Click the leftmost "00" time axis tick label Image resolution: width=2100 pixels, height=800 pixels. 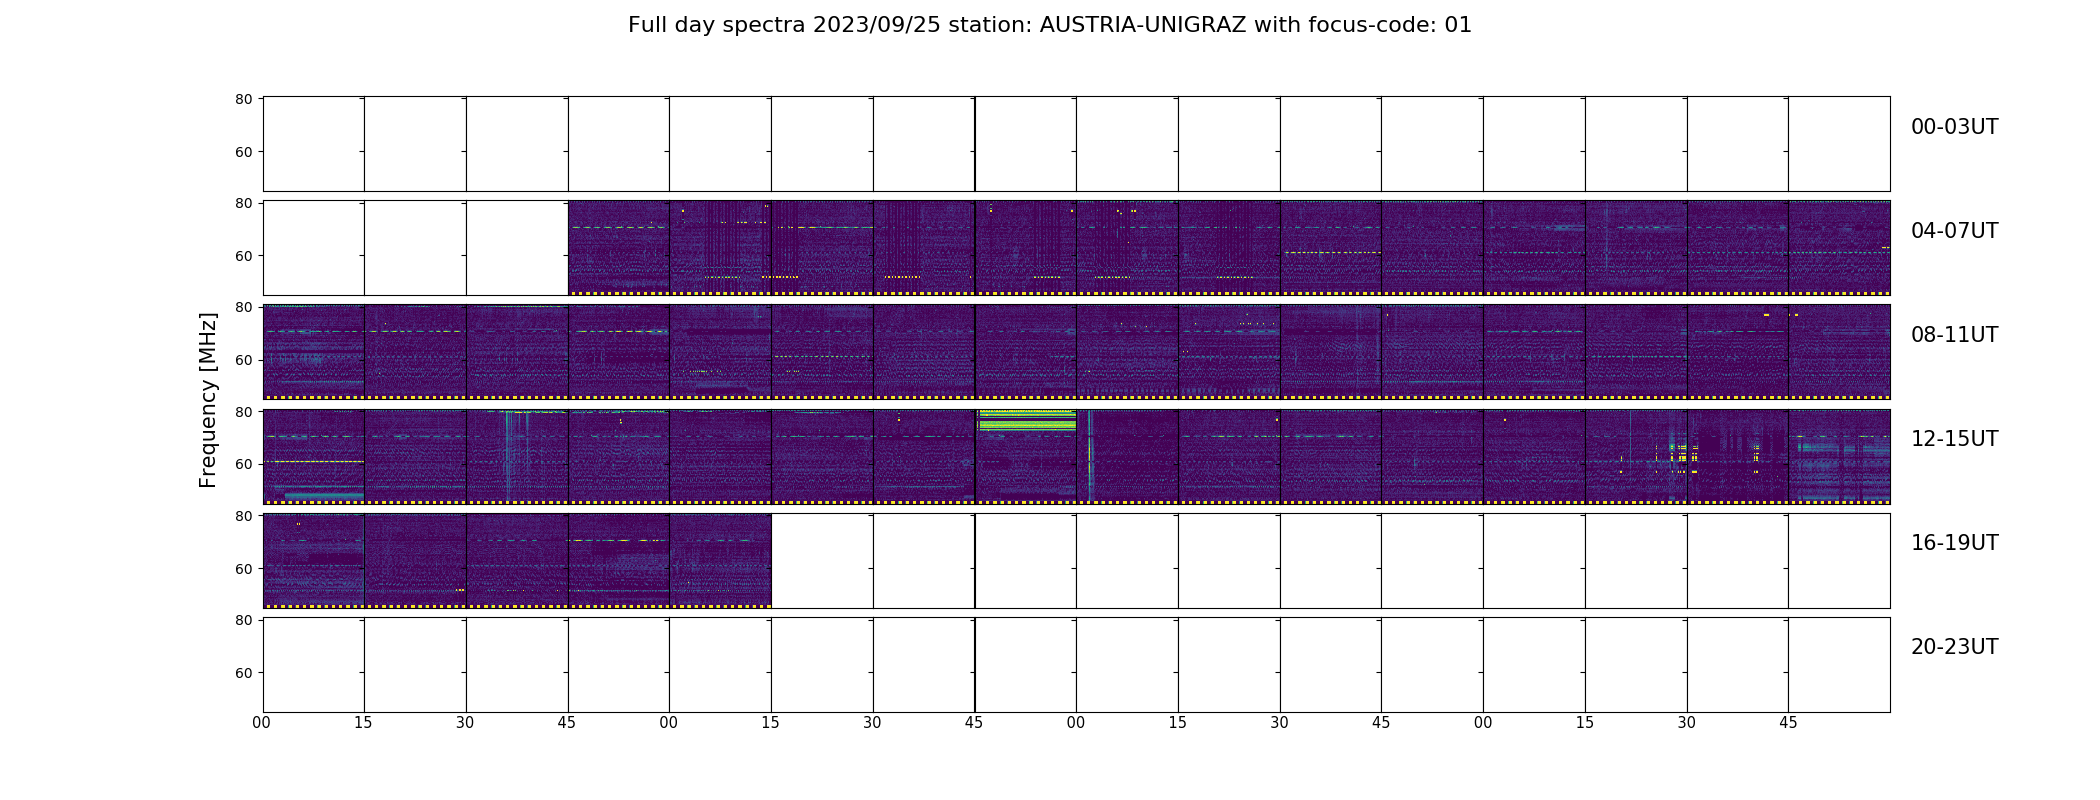[262, 722]
